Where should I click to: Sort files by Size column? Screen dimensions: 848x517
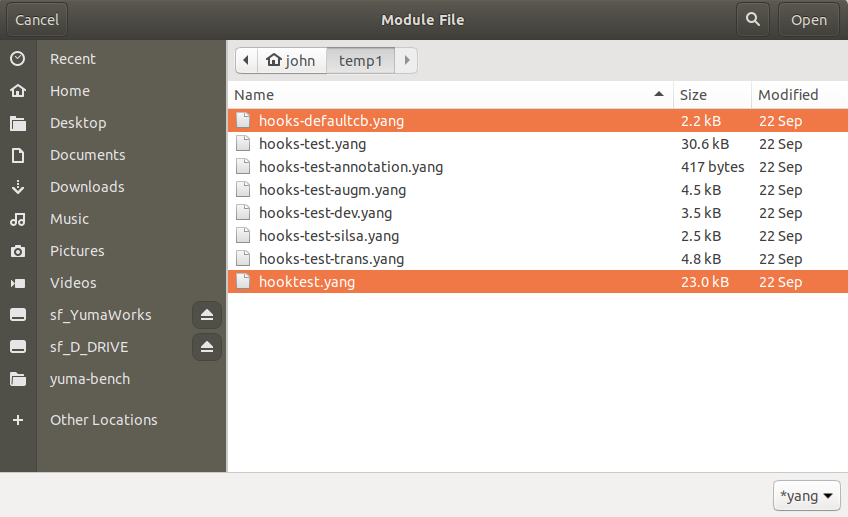(712, 95)
